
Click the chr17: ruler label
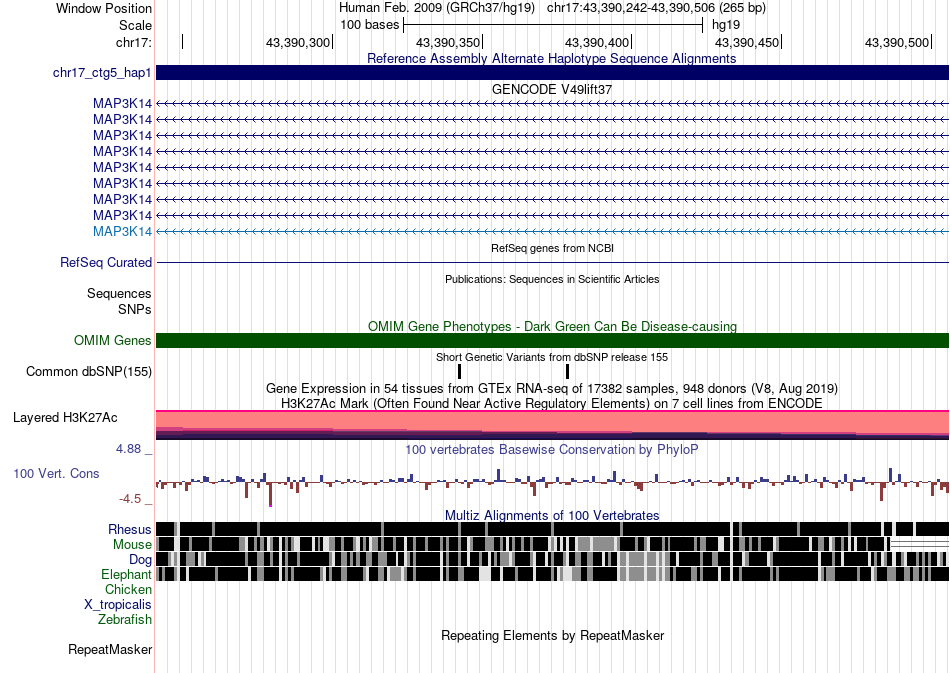[133, 42]
